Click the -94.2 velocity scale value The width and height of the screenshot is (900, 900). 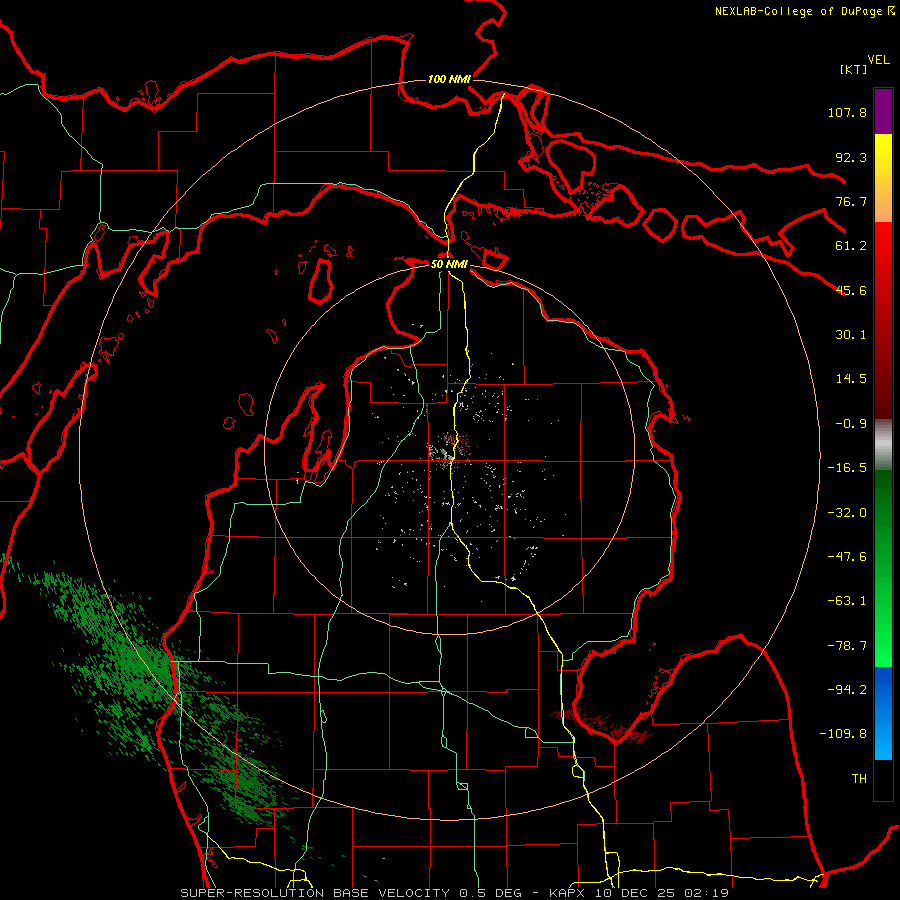click(x=847, y=689)
